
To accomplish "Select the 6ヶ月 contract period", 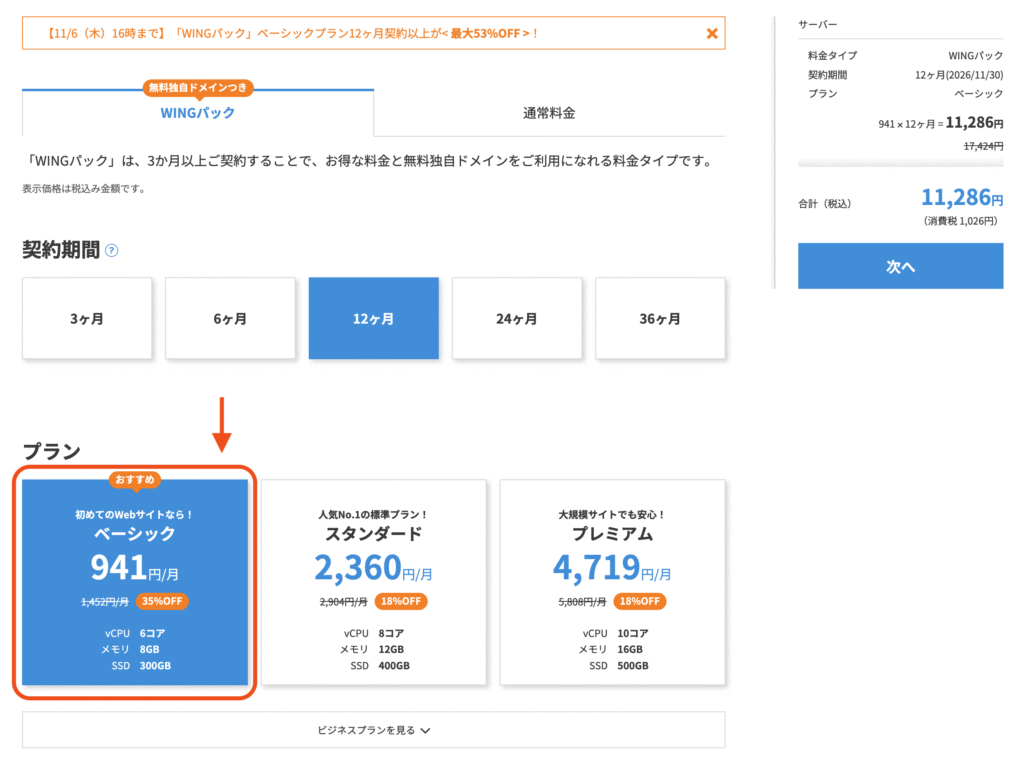I will click(x=230, y=317).
